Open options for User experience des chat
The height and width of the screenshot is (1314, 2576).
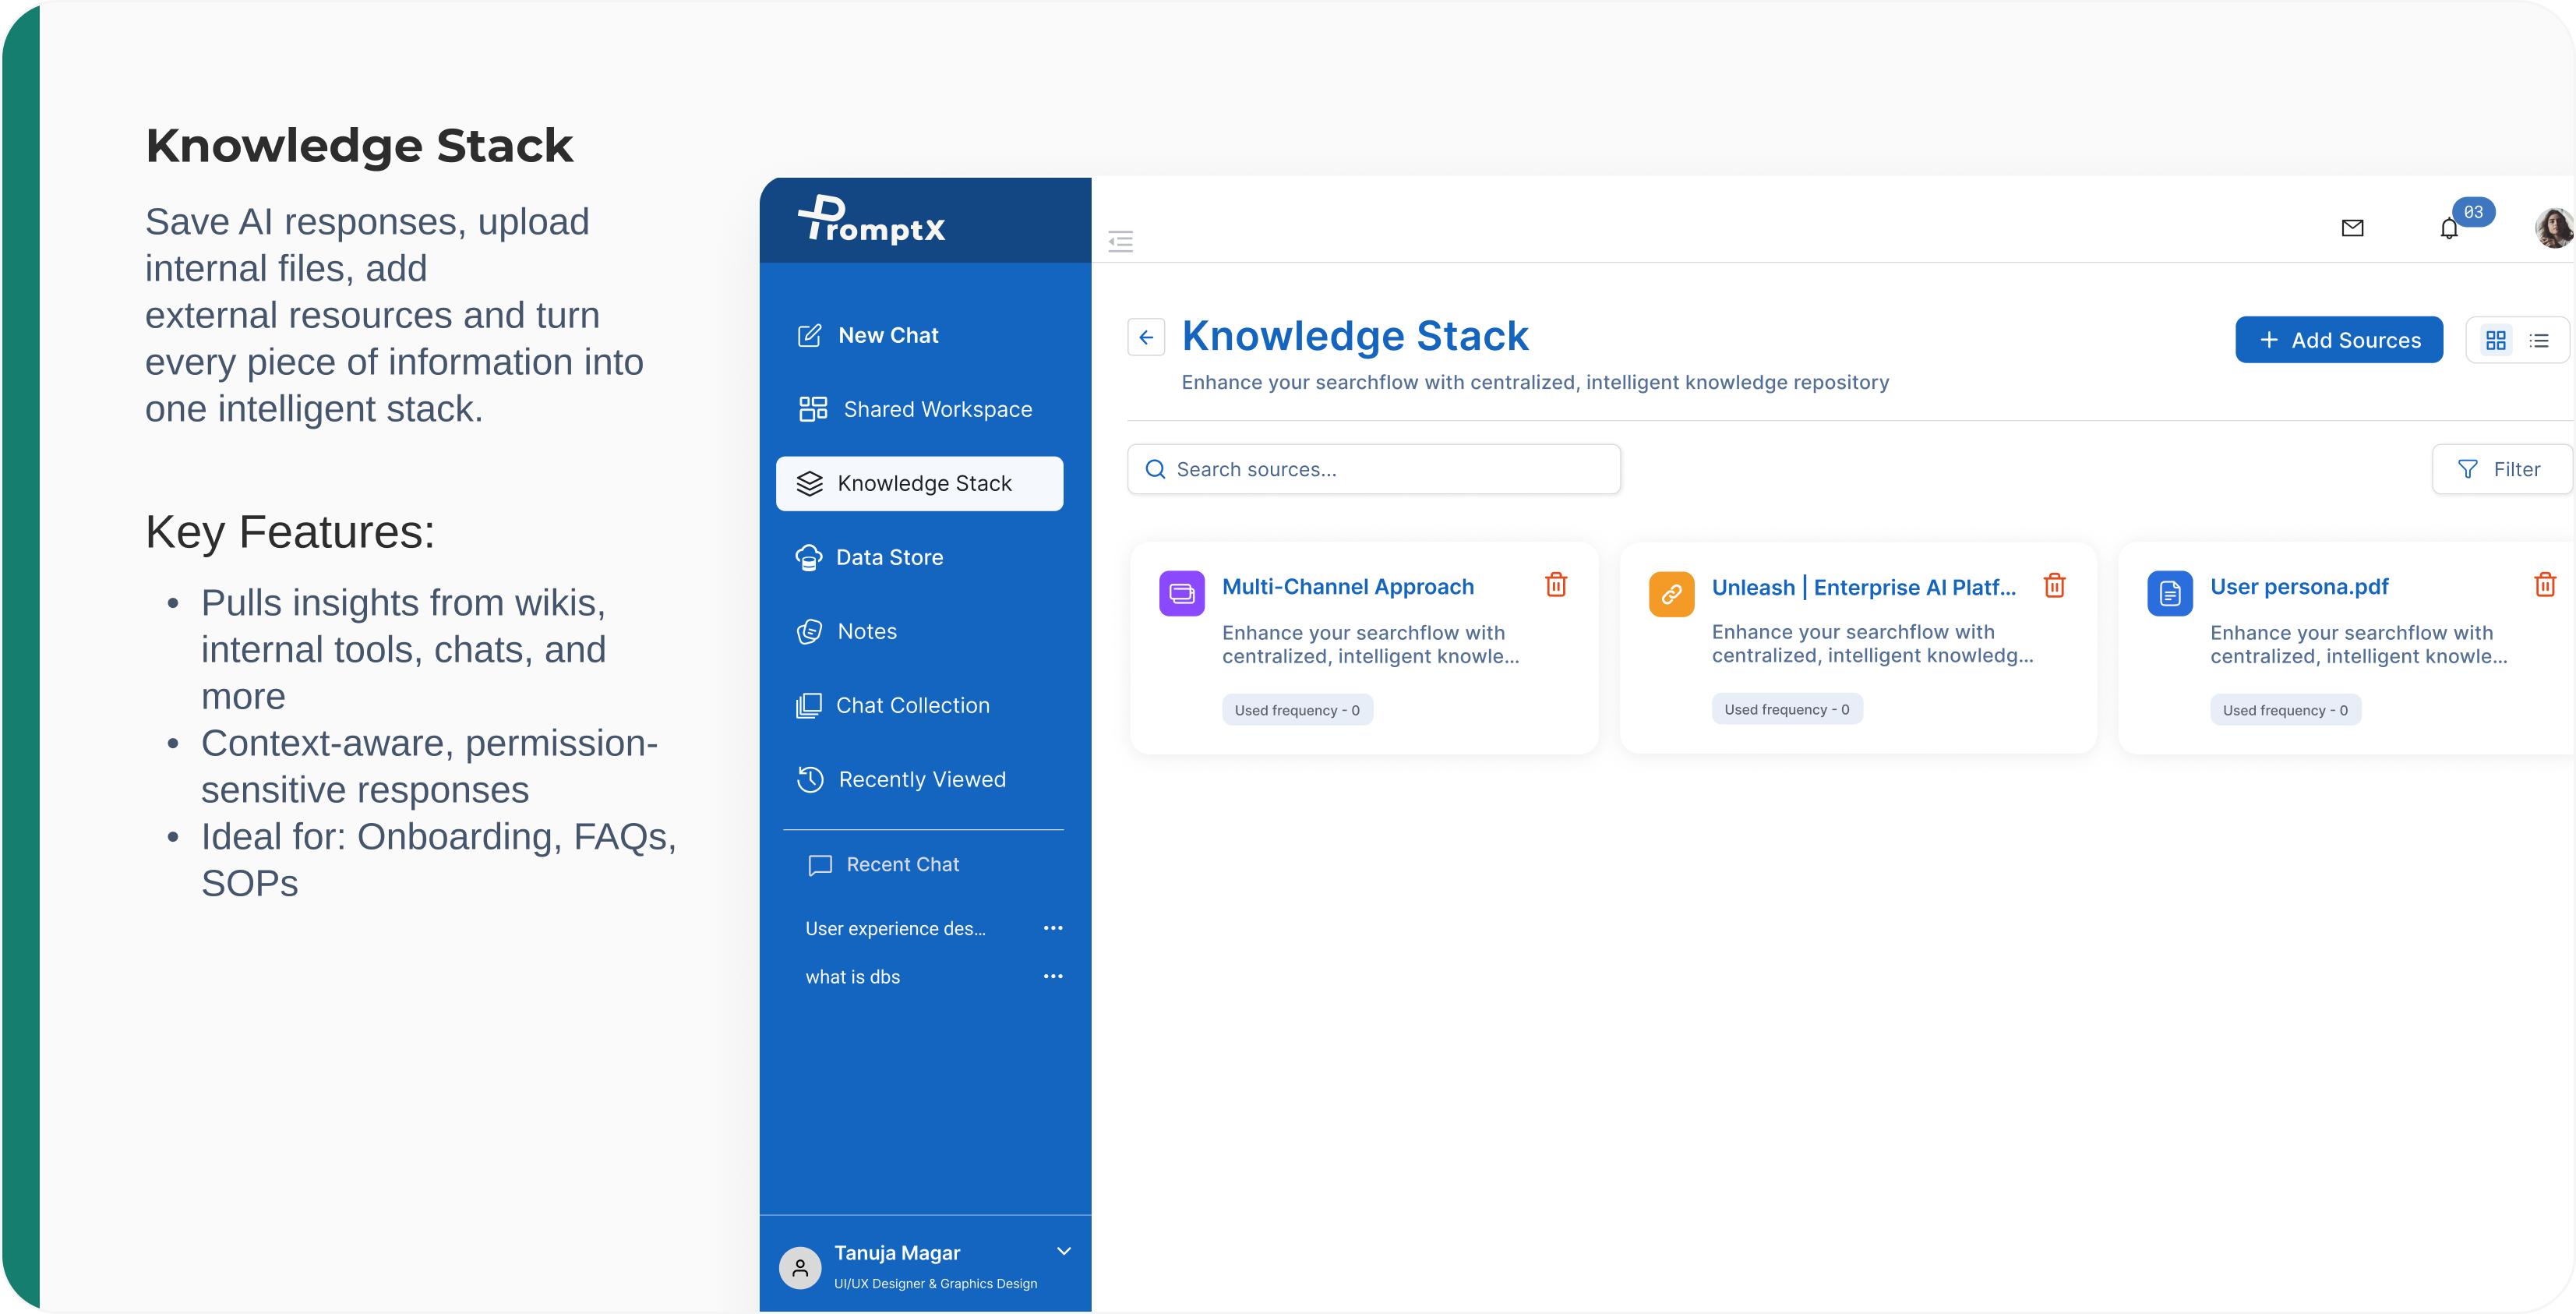point(1052,928)
